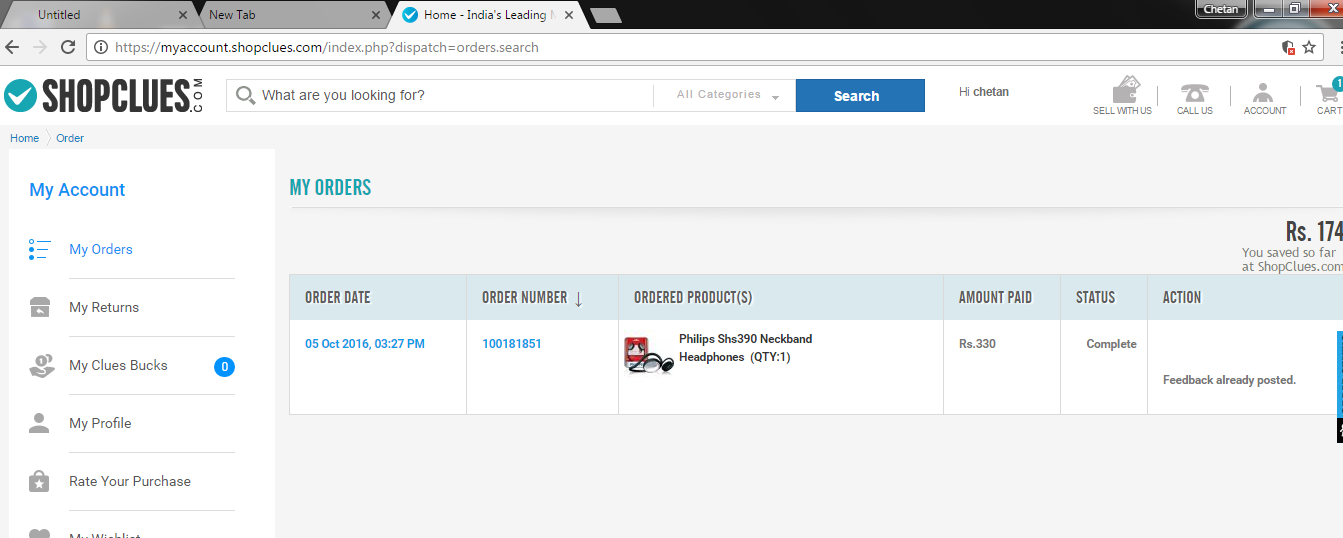Click the Order Date column header
Image resolution: width=1343 pixels, height=538 pixels.
(338, 297)
